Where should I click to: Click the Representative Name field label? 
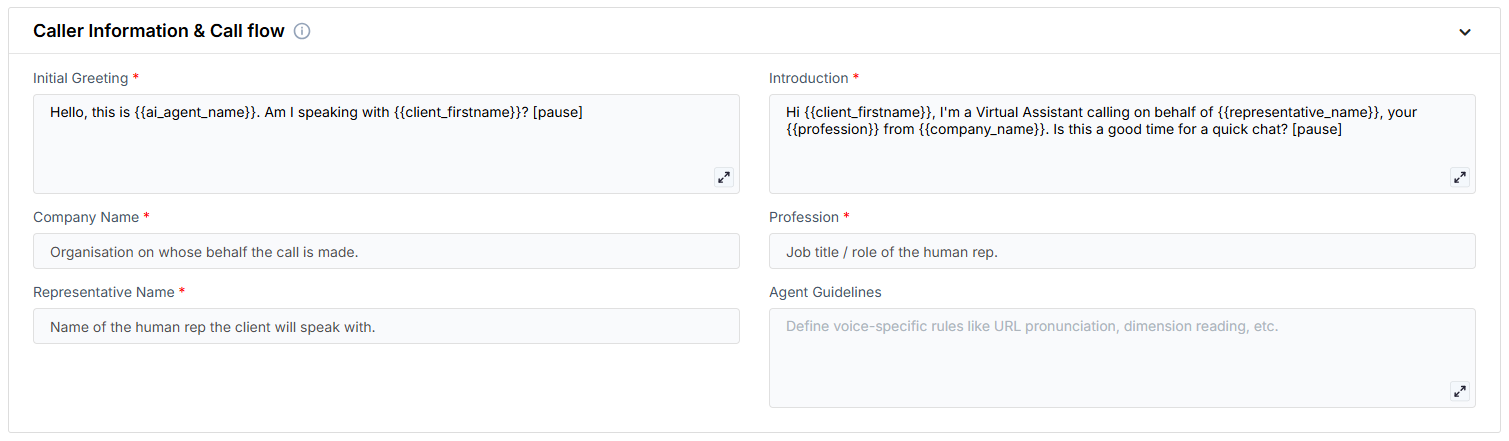(x=104, y=292)
